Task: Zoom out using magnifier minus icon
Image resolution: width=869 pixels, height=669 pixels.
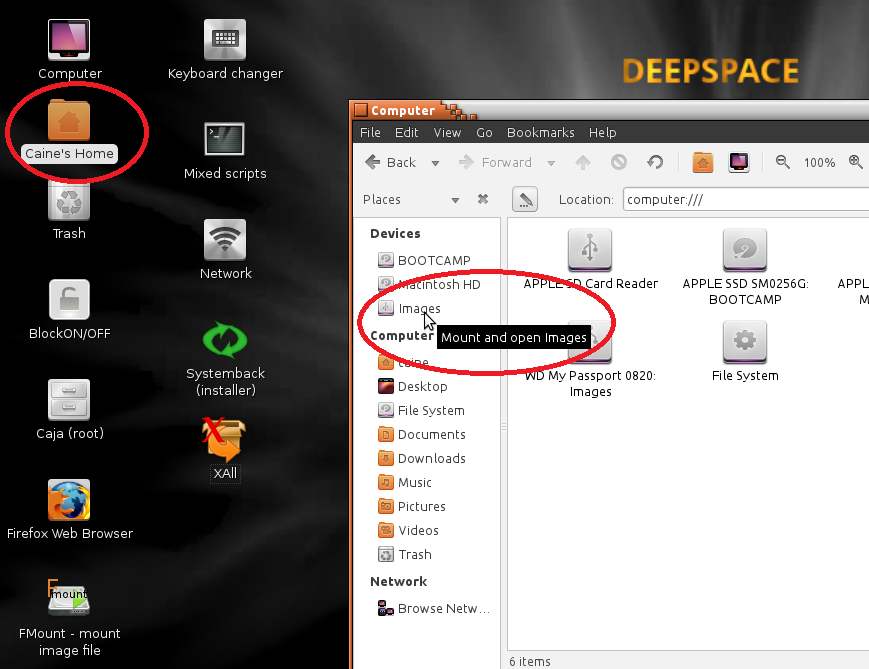Action: point(783,162)
